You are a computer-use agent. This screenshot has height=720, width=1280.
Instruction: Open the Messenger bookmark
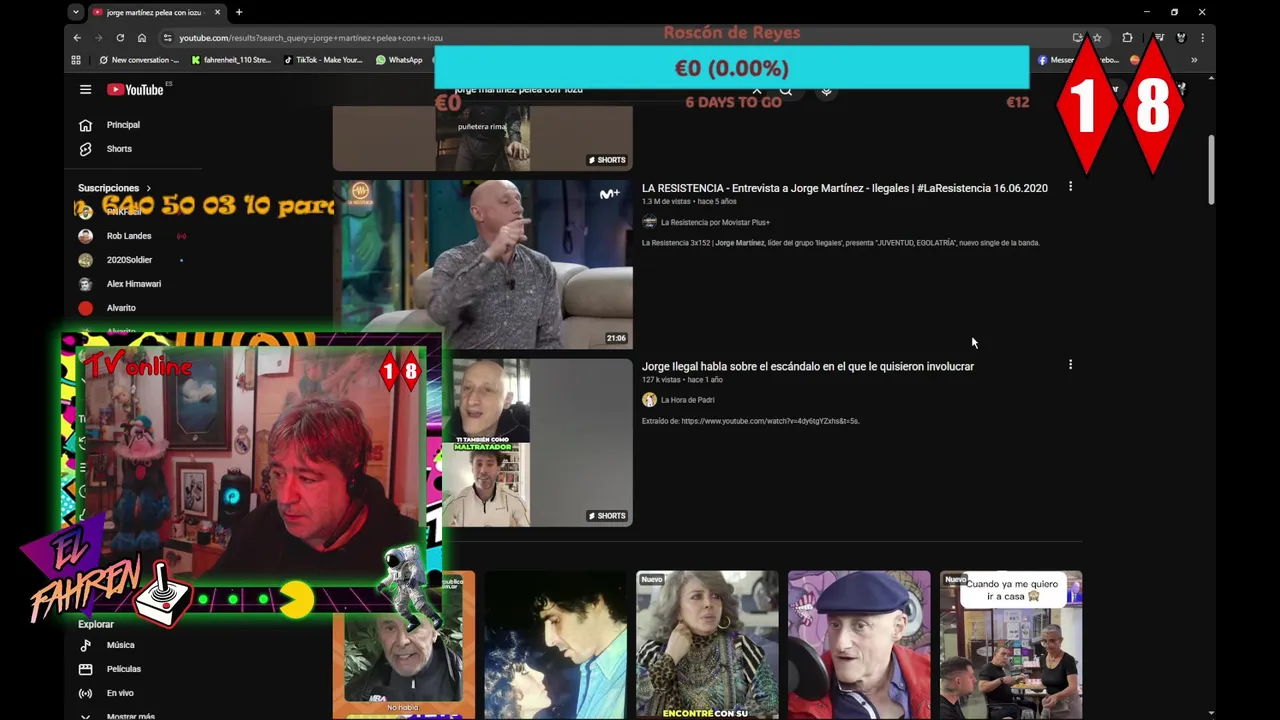click(1077, 60)
